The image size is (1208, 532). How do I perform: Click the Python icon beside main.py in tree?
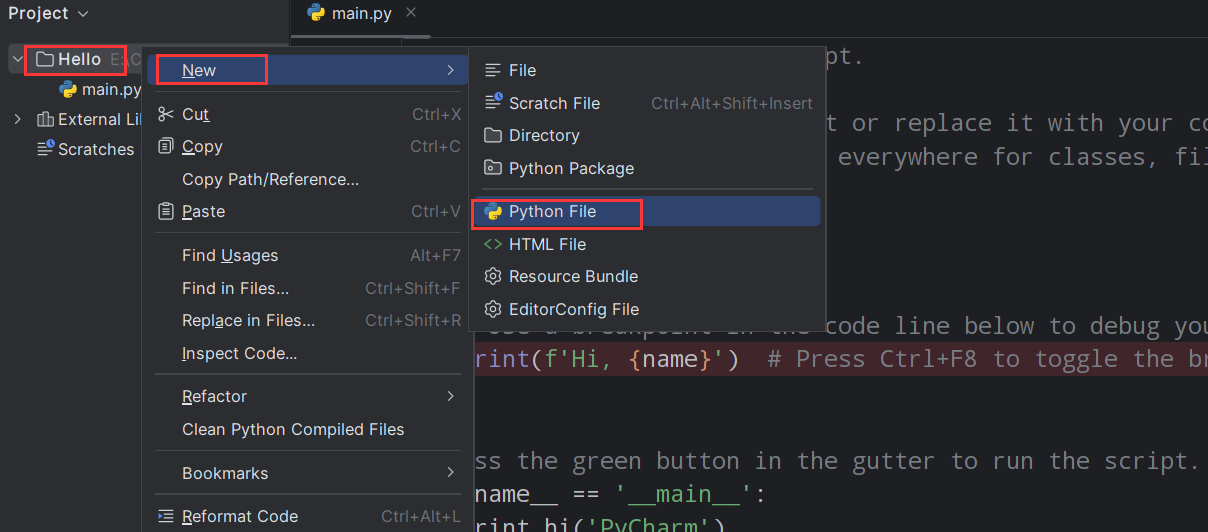[x=68, y=90]
